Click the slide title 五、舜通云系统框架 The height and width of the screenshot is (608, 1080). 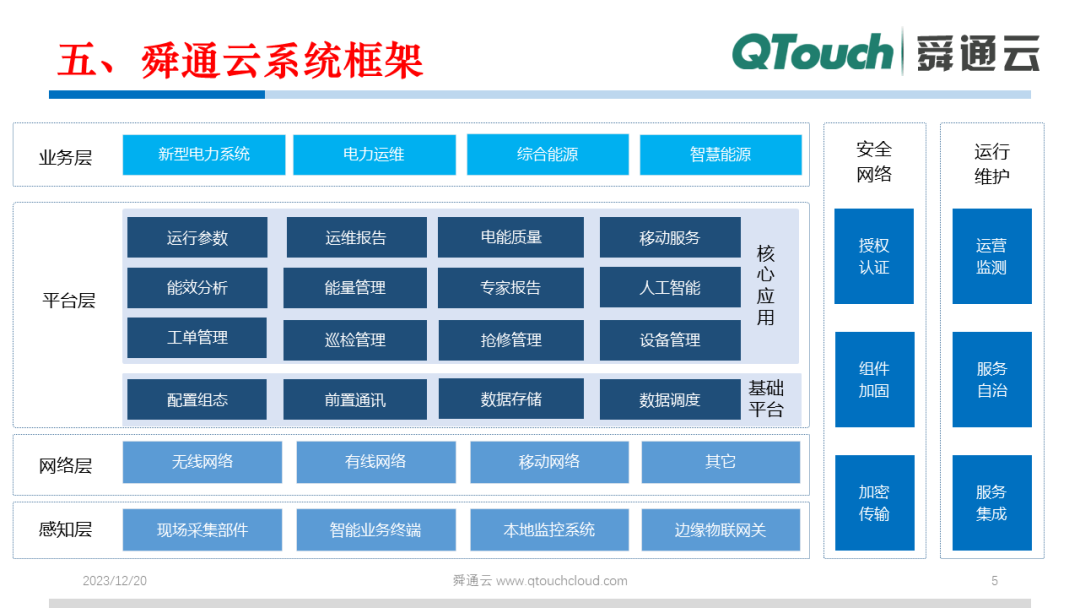tap(240, 61)
